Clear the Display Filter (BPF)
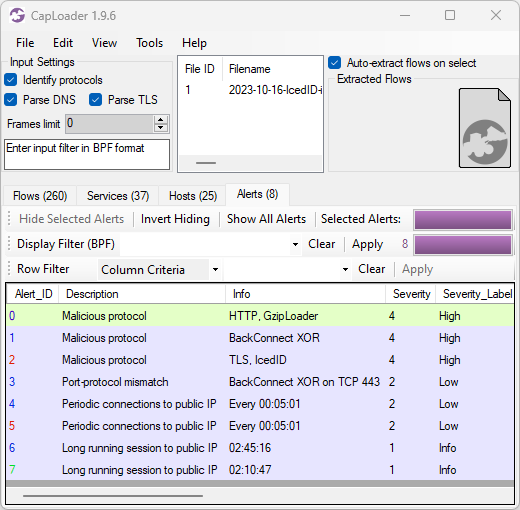The width and height of the screenshot is (520, 510). [x=321, y=244]
